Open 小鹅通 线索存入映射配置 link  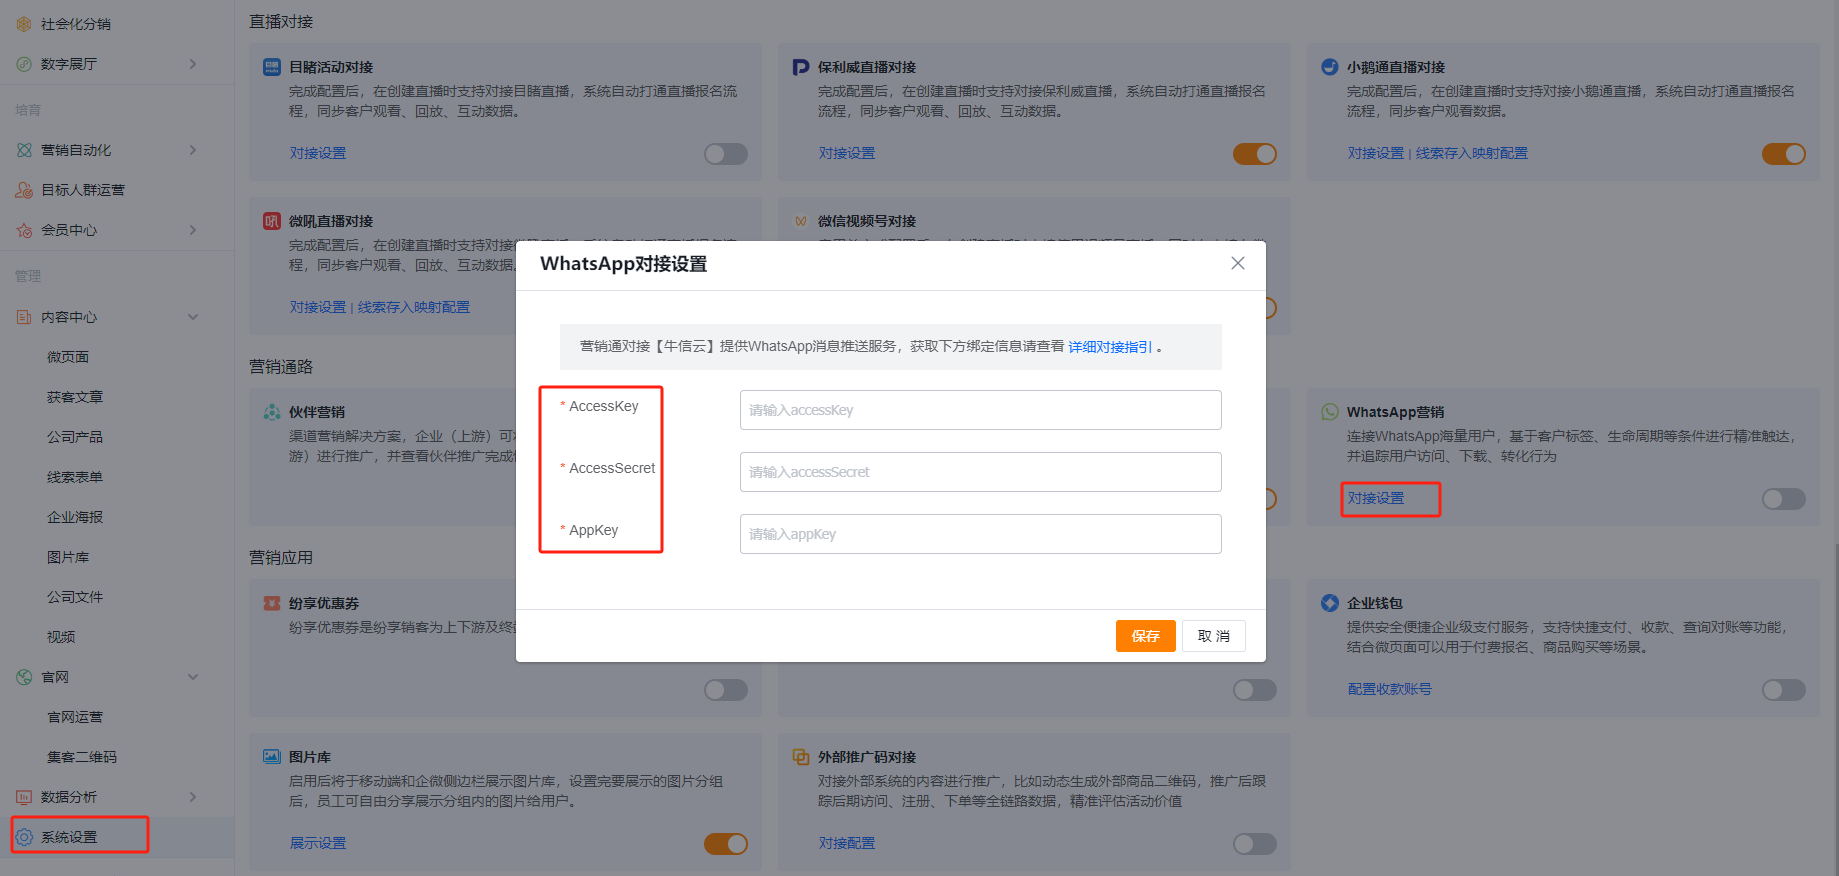point(1472,153)
